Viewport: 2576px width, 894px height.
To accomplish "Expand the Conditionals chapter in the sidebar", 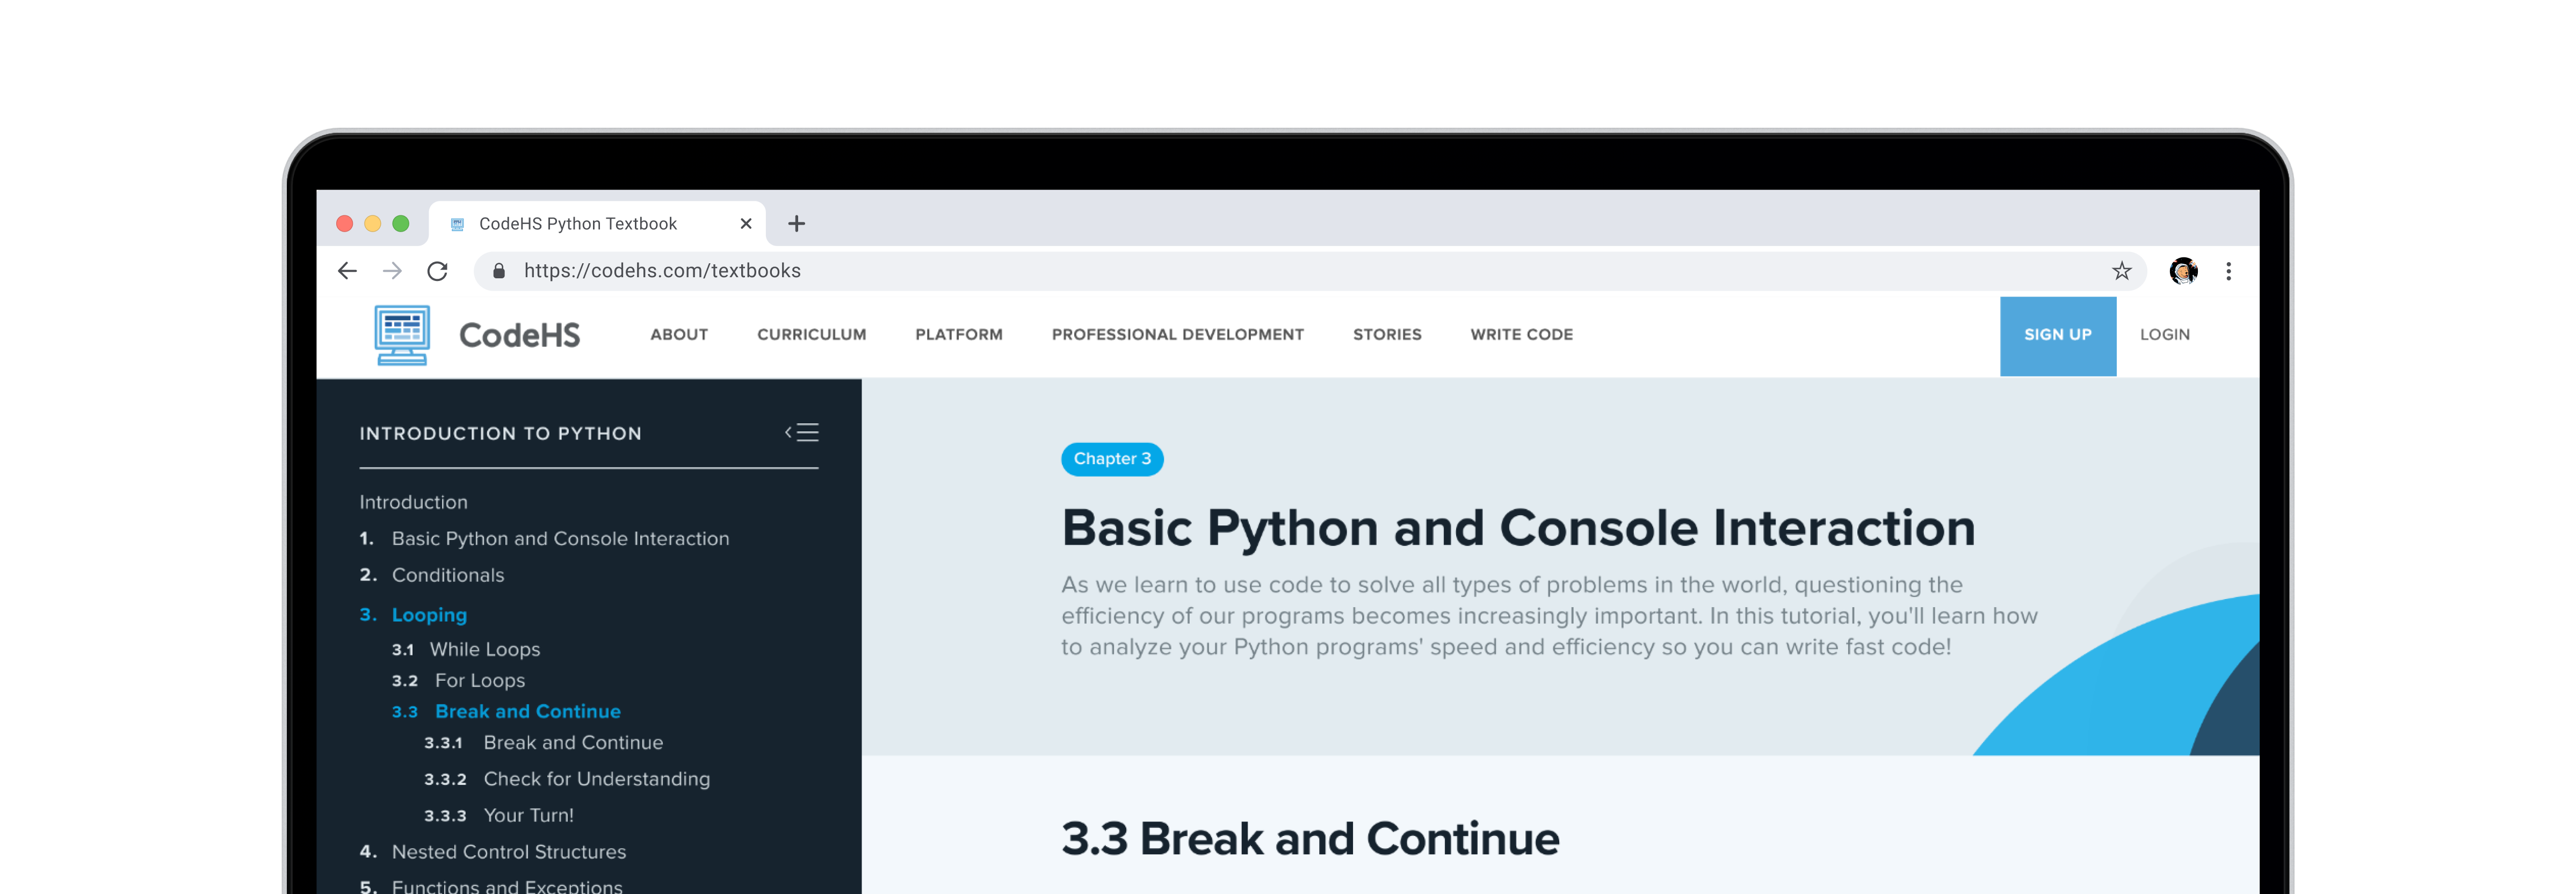I will tap(447, 575).
